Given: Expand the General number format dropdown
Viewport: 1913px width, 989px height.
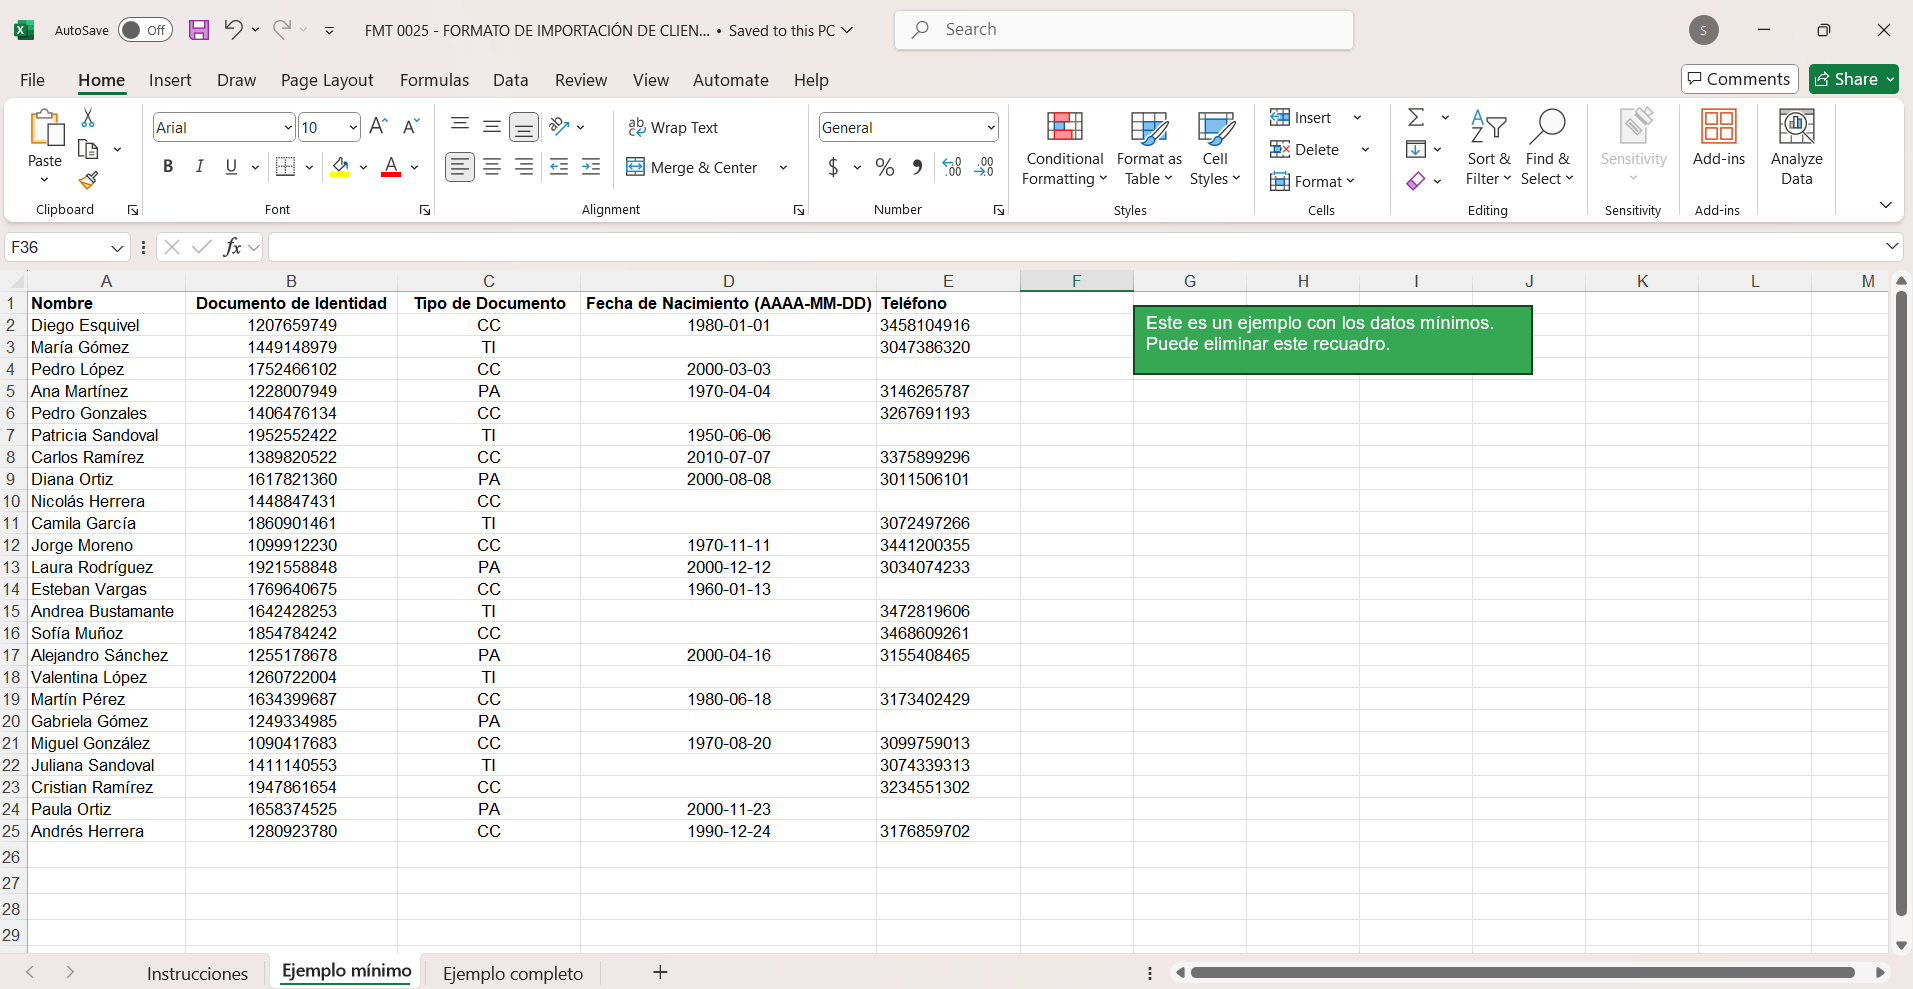Looking at the screenshot, I should coord(990,127).
